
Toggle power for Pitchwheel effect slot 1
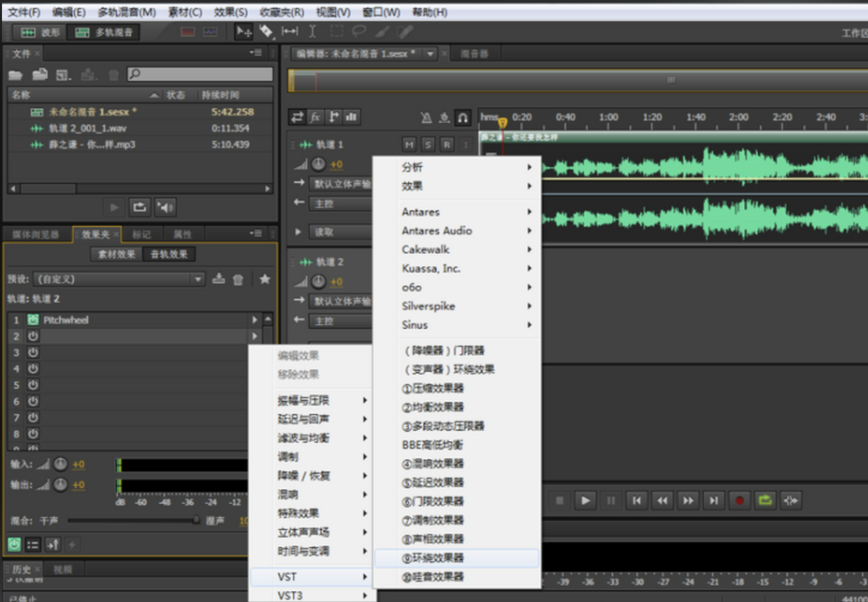click(33, 320)
